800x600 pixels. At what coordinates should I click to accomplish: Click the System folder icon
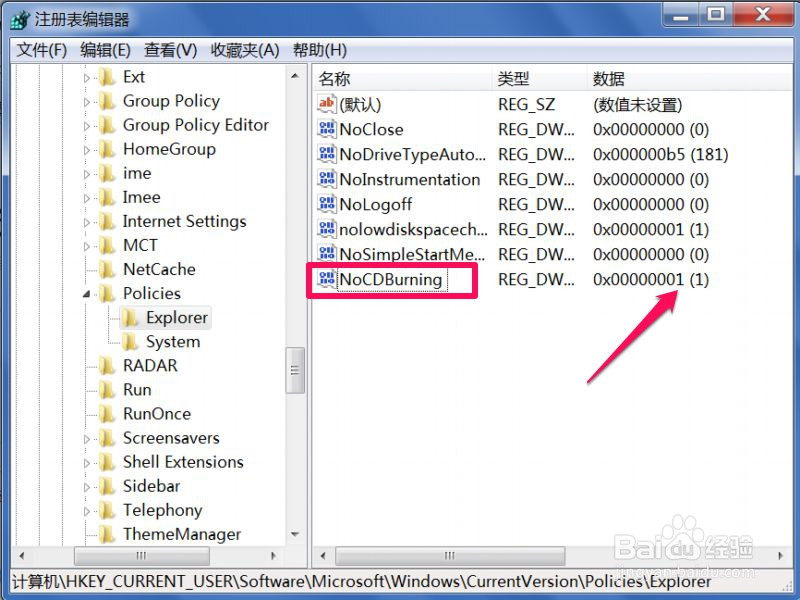tap(130, 342)
